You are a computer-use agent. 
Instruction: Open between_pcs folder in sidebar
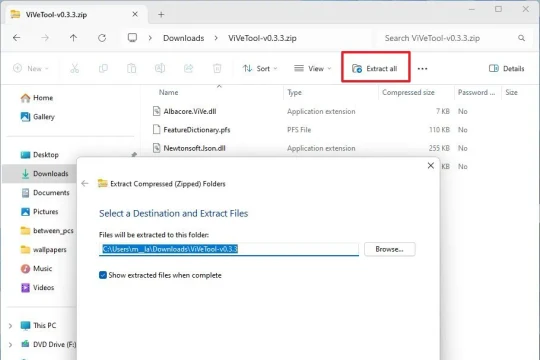pyautogui.click(x=47, y=230)
